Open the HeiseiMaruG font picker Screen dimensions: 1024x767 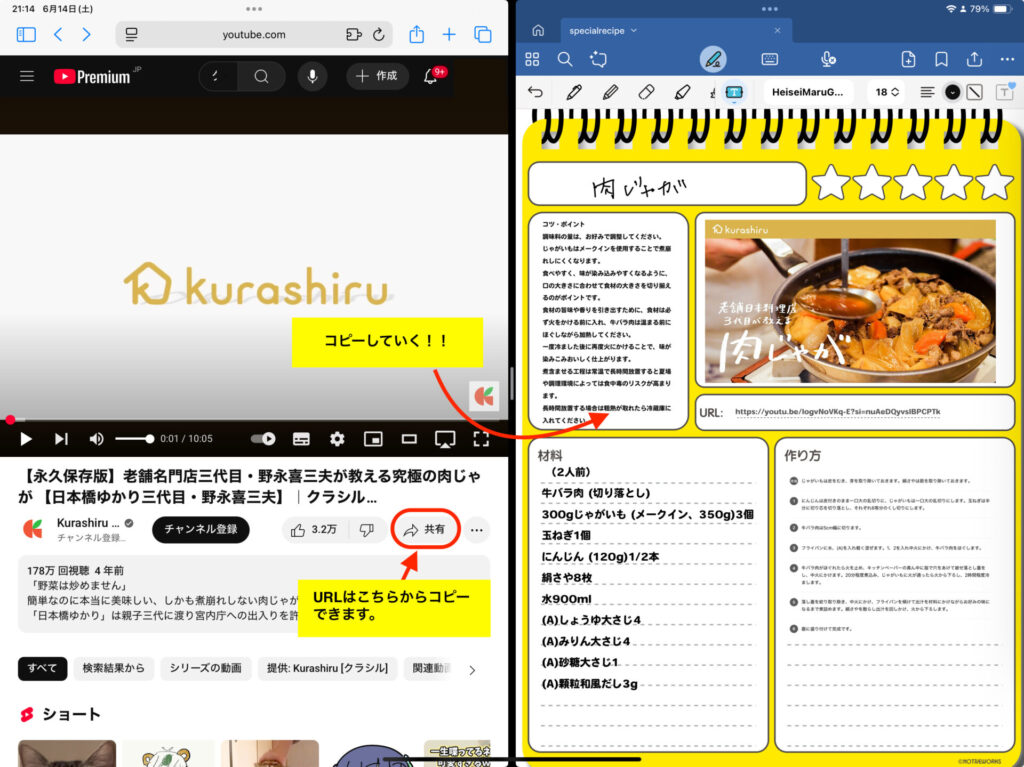pyautogui.click(x=808, y=92)
